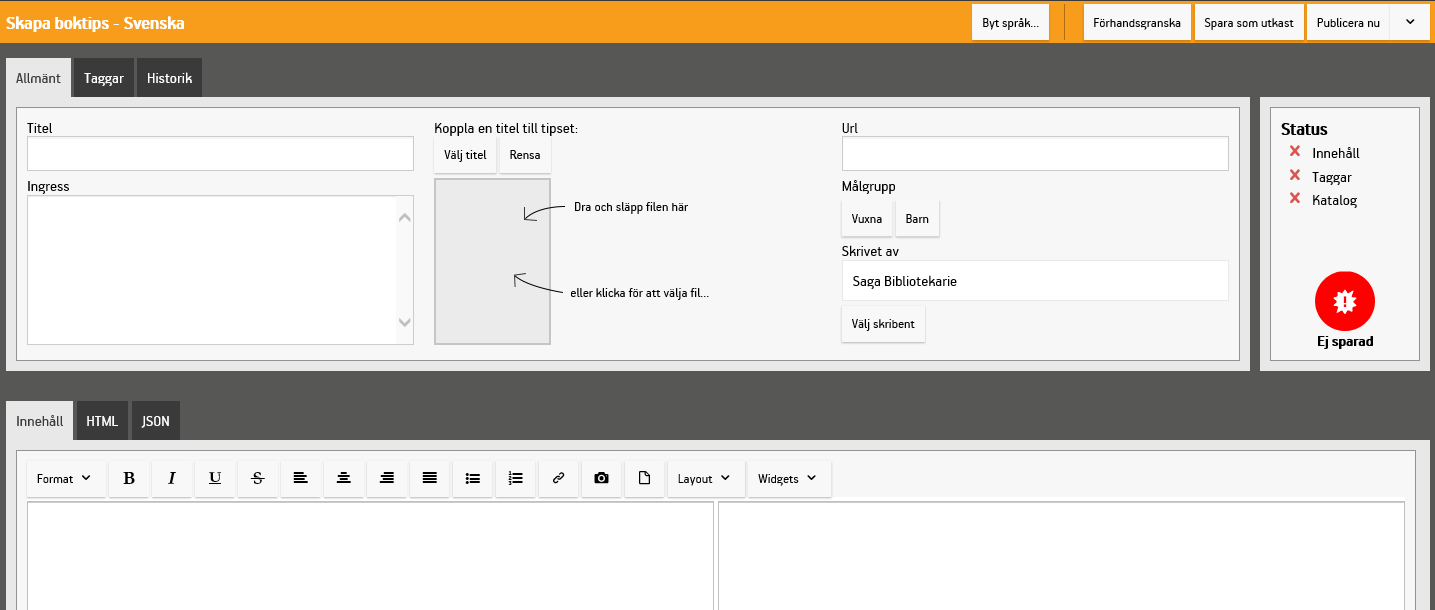Insert file with document icon
This screenshot has width=1435, height=610.
coord(645,479)
